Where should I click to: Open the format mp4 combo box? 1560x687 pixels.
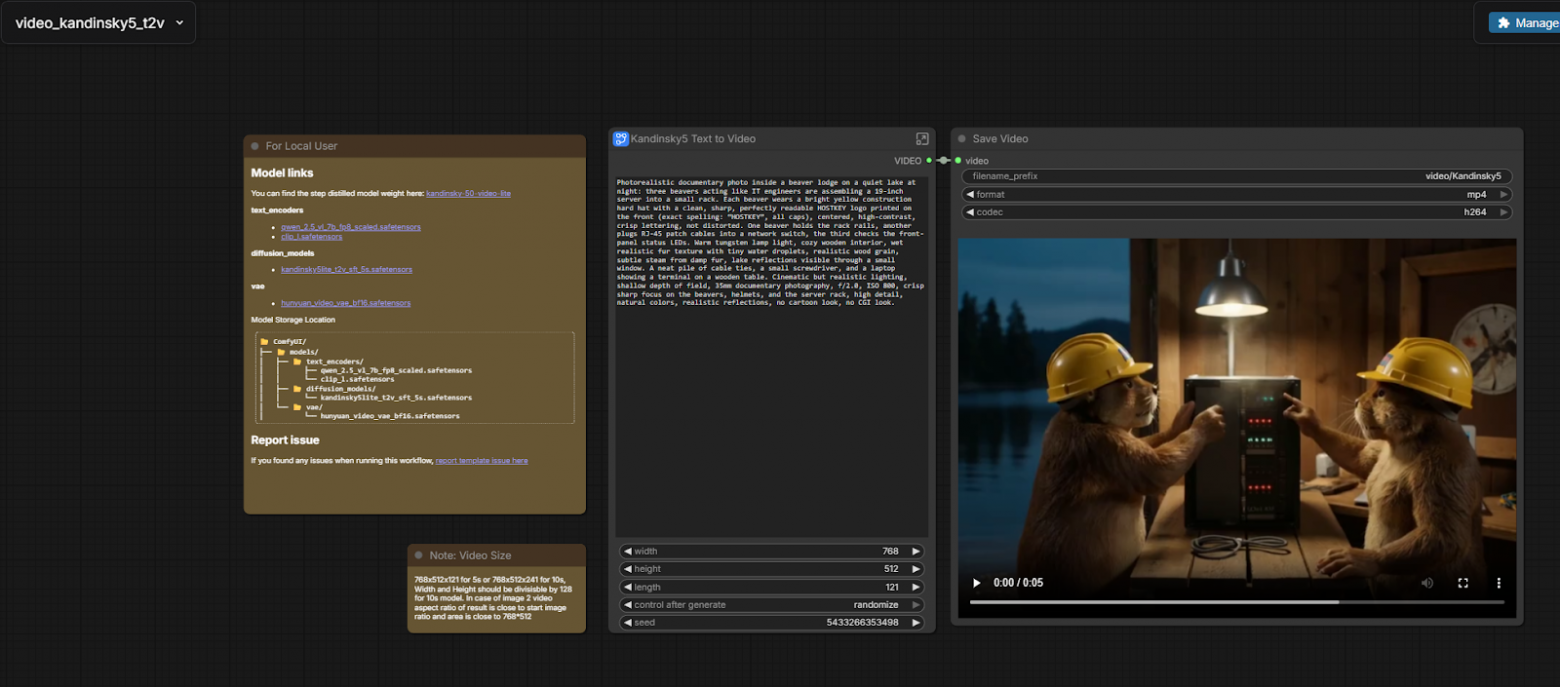(x=1236, y=194)
